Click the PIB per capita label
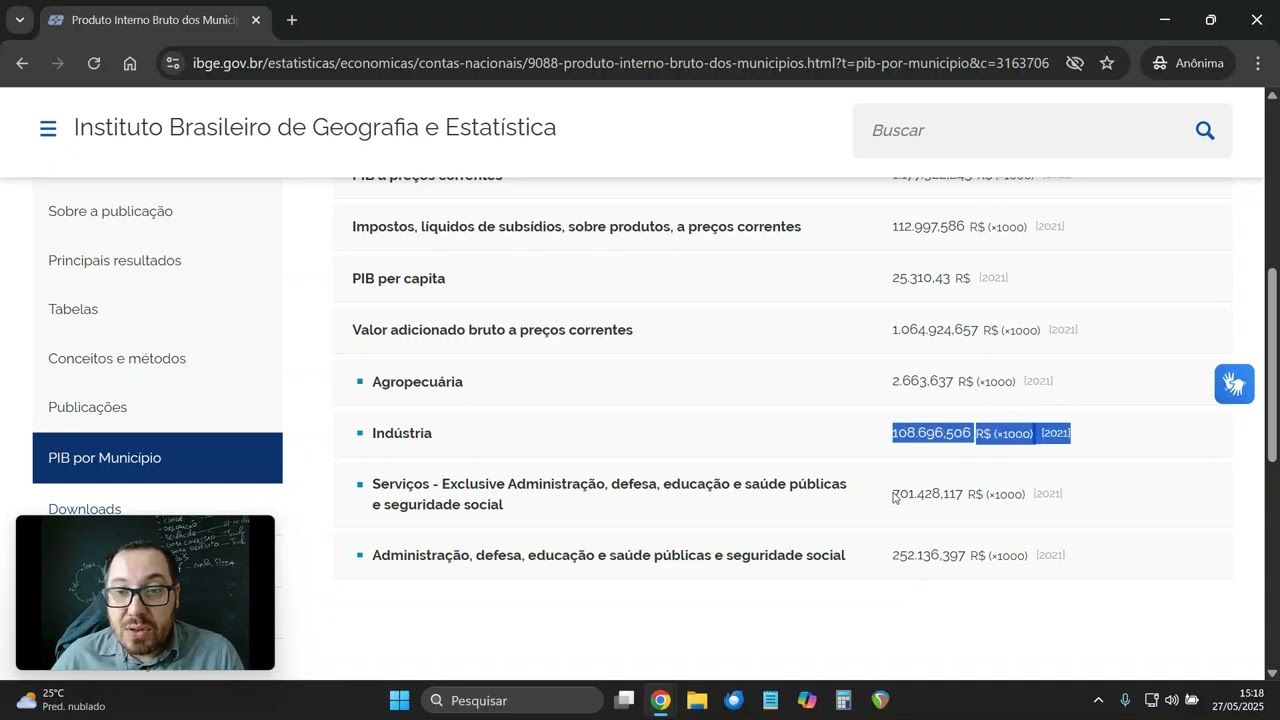This screenshot has height=720, width=1280. point(399,278)
